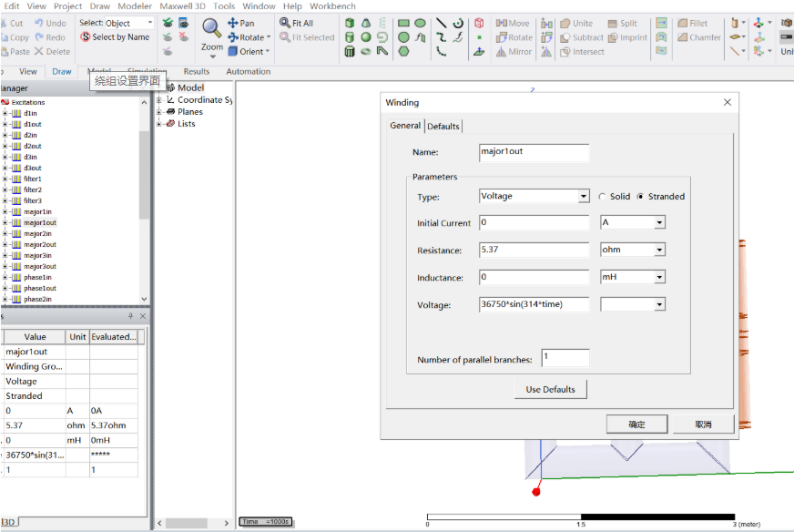Open the winding Type dropdown
This screenshot has width=794, height=532.
pyautogui.click(x=584, y=197)
